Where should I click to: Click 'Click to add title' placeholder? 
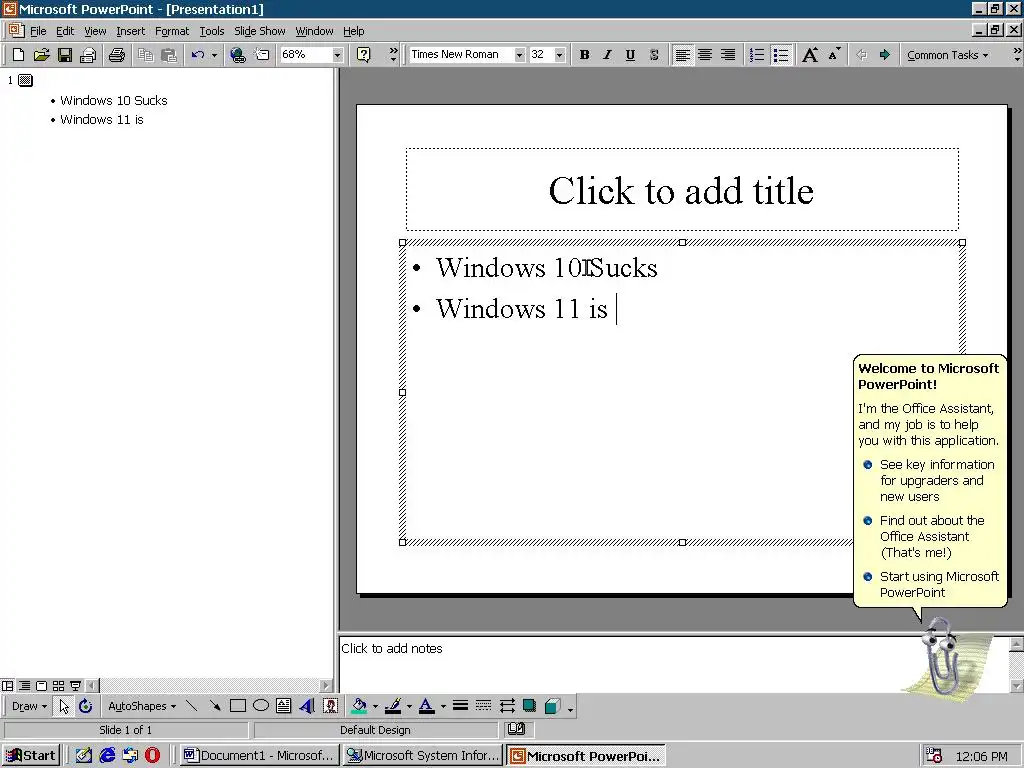[682, 190]
